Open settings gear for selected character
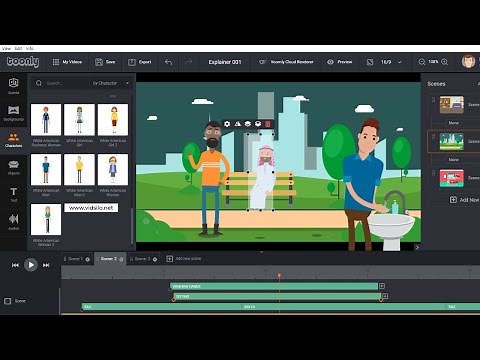Image resolution: width=480 pixels, height=360 pixels. tap(227, 124)
